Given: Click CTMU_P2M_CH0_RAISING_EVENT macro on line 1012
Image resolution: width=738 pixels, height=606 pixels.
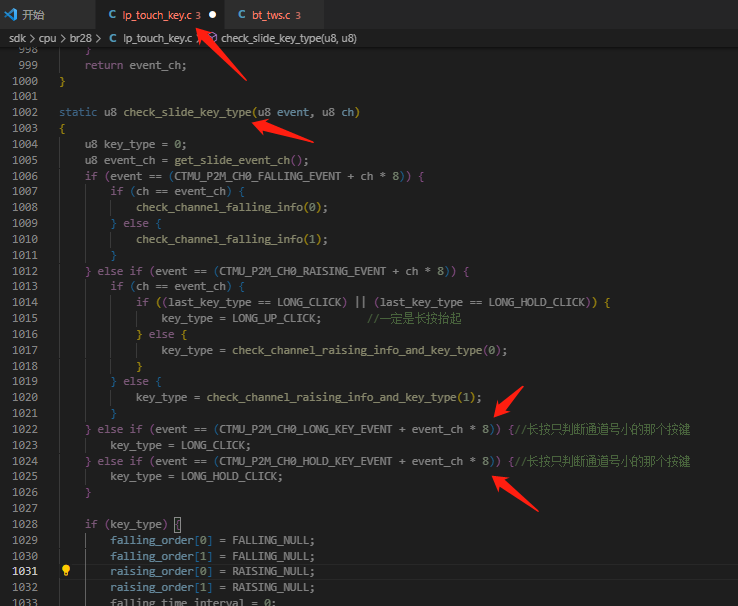Looking at the screenshot, I should 303,271.
